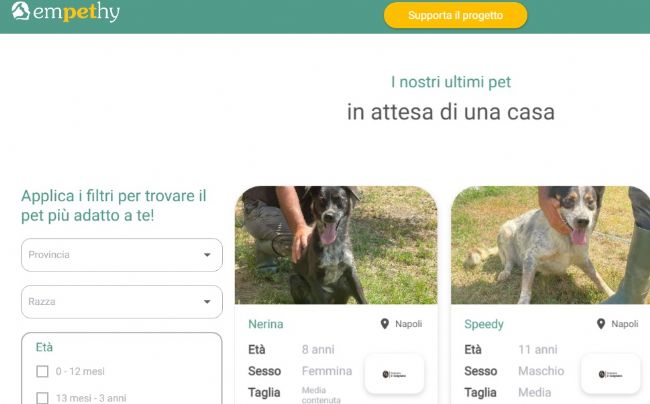This screenshot has height=404, width=650.
Task: Check the 13 mesi - 3 anni filter
Action: (42, 398)
